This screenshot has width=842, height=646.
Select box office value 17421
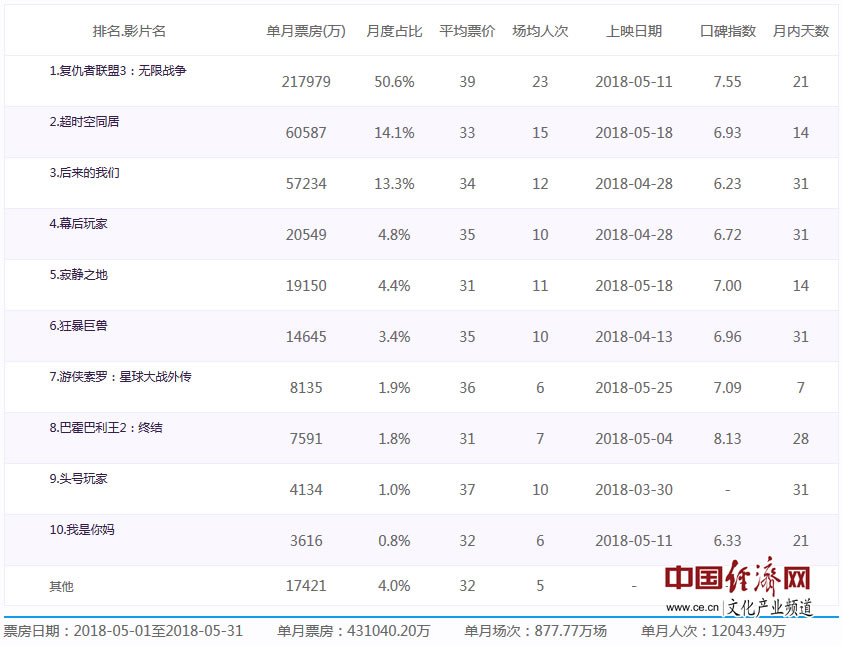[306, 585]
